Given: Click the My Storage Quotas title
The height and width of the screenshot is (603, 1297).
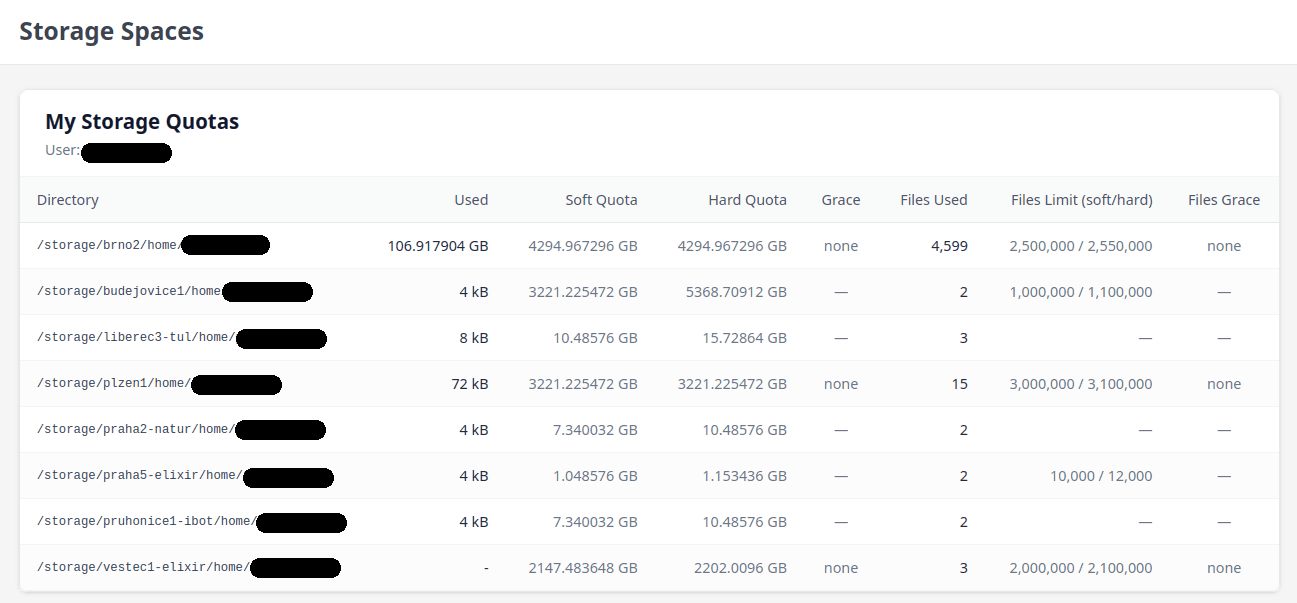Looking at the screenshot, I should (x=142, y=122).
